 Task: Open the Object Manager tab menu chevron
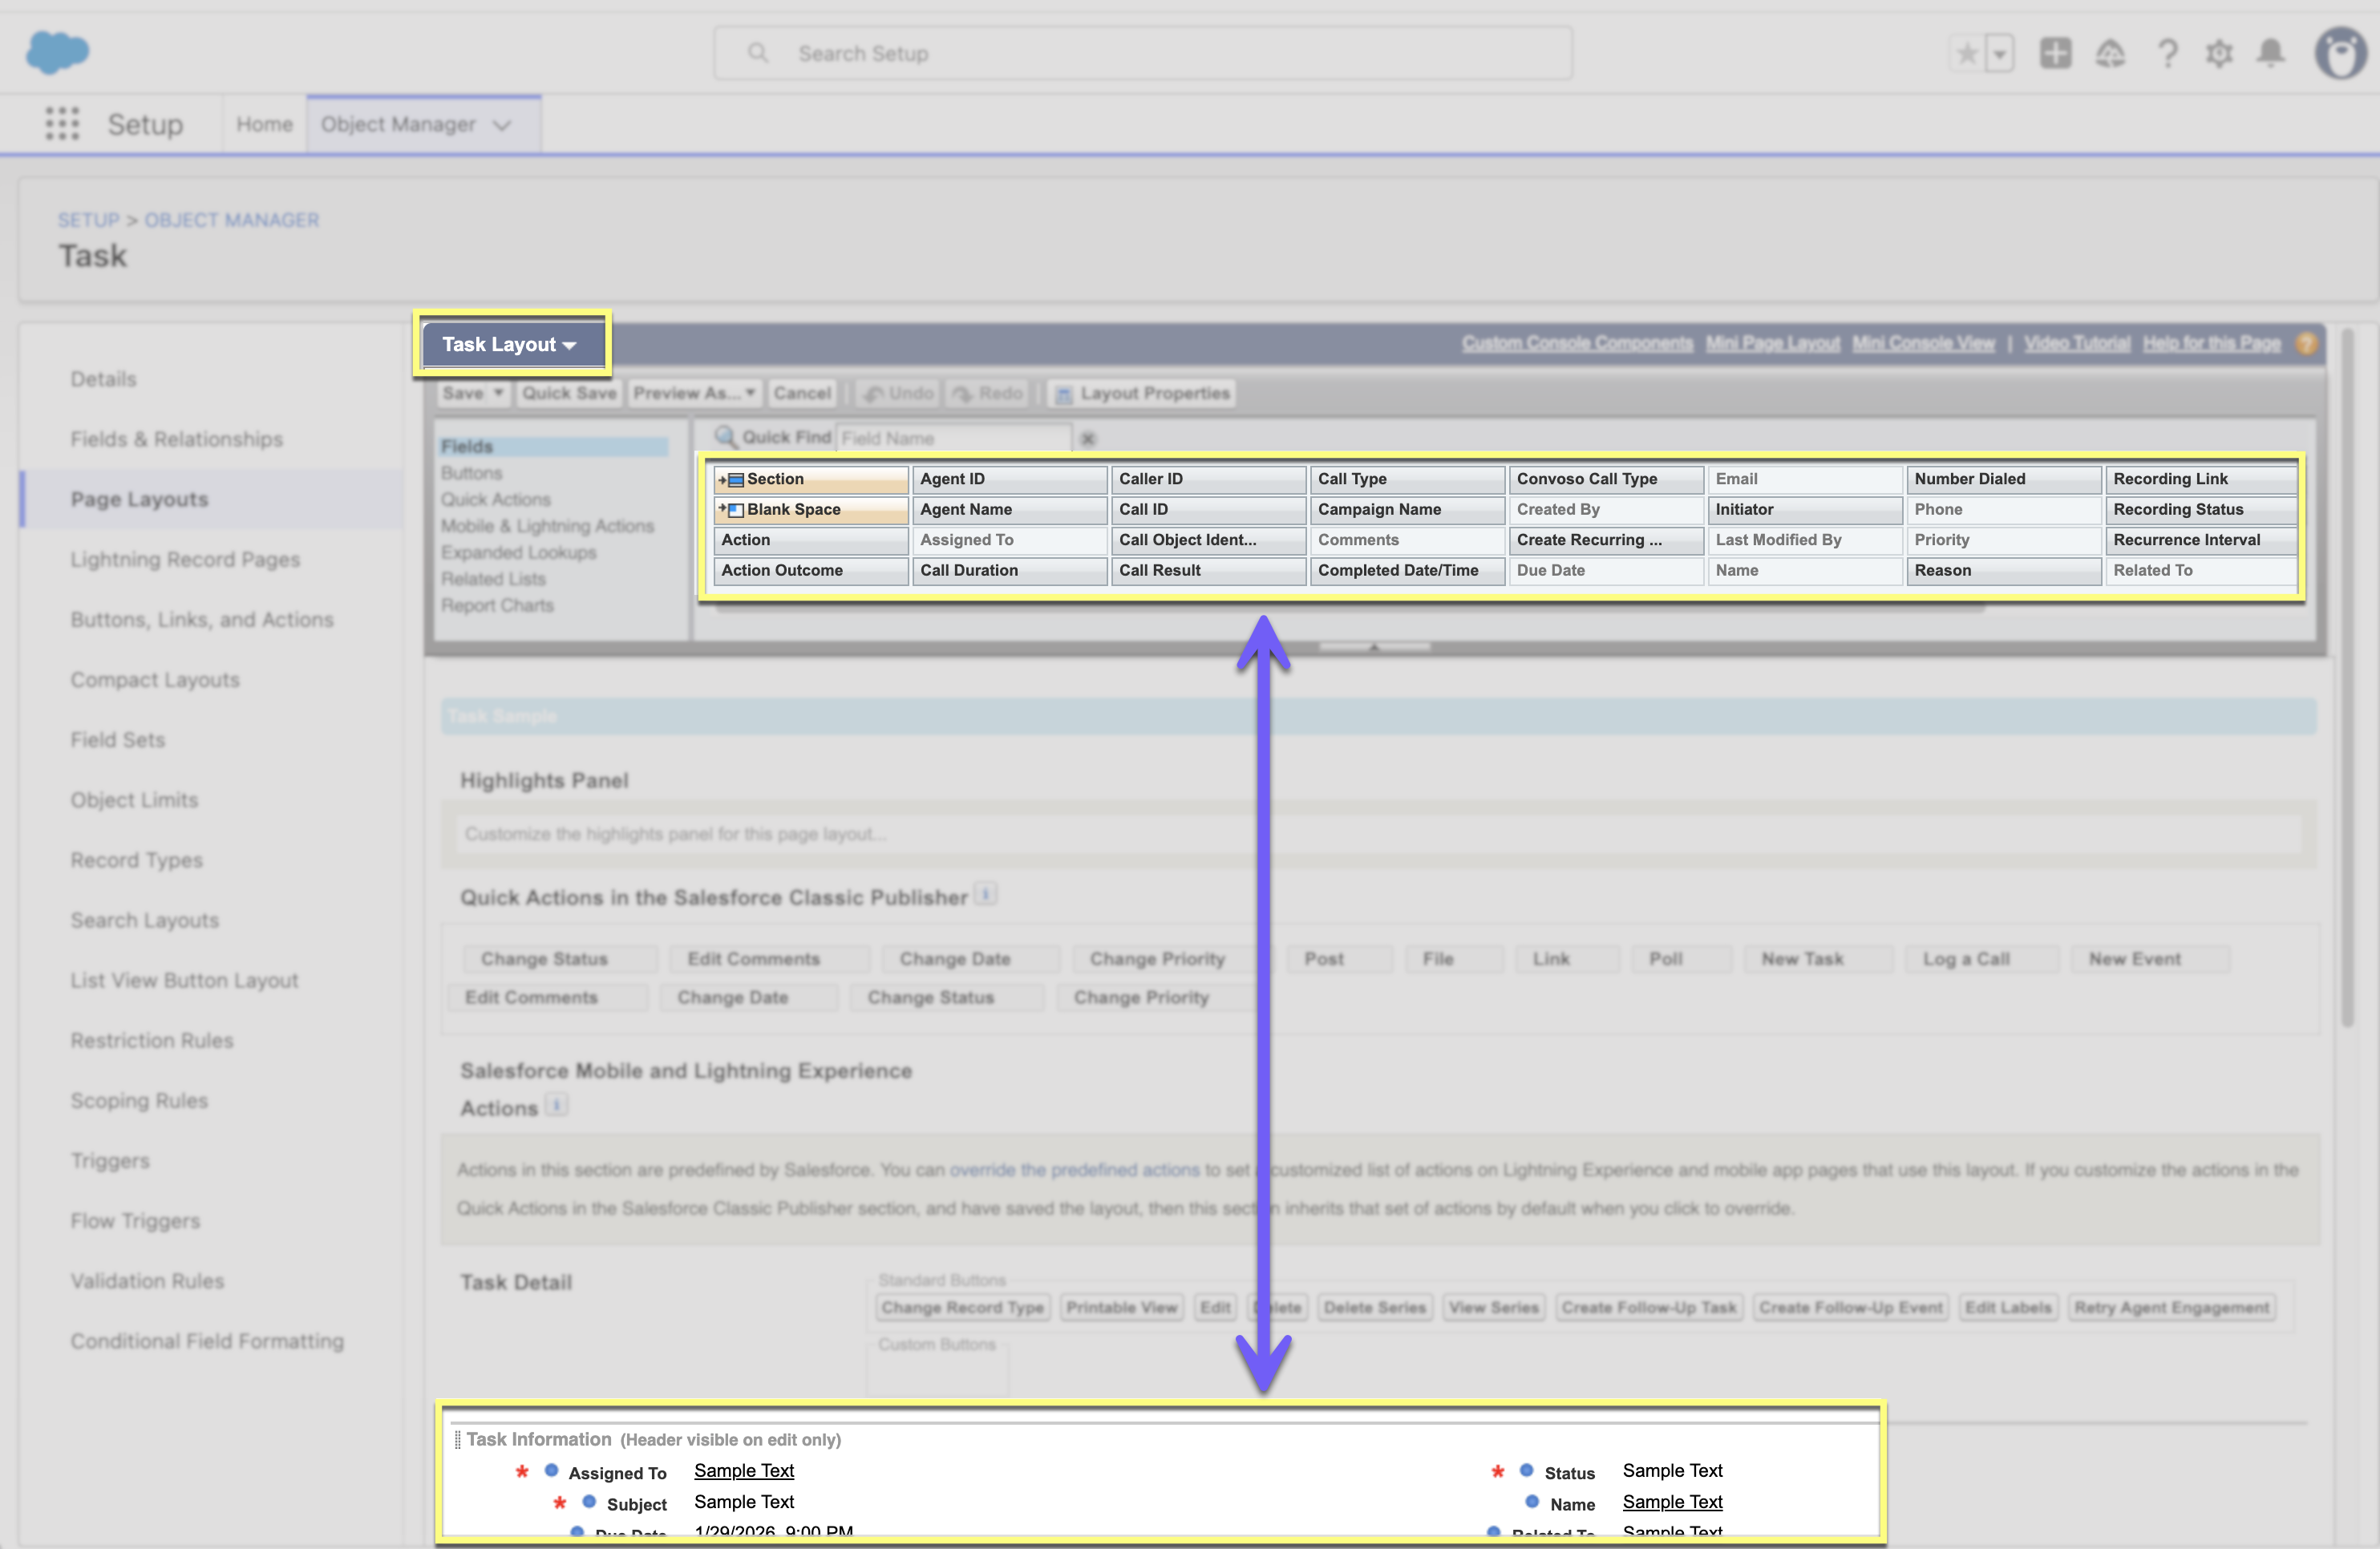[x=502, y=126]
